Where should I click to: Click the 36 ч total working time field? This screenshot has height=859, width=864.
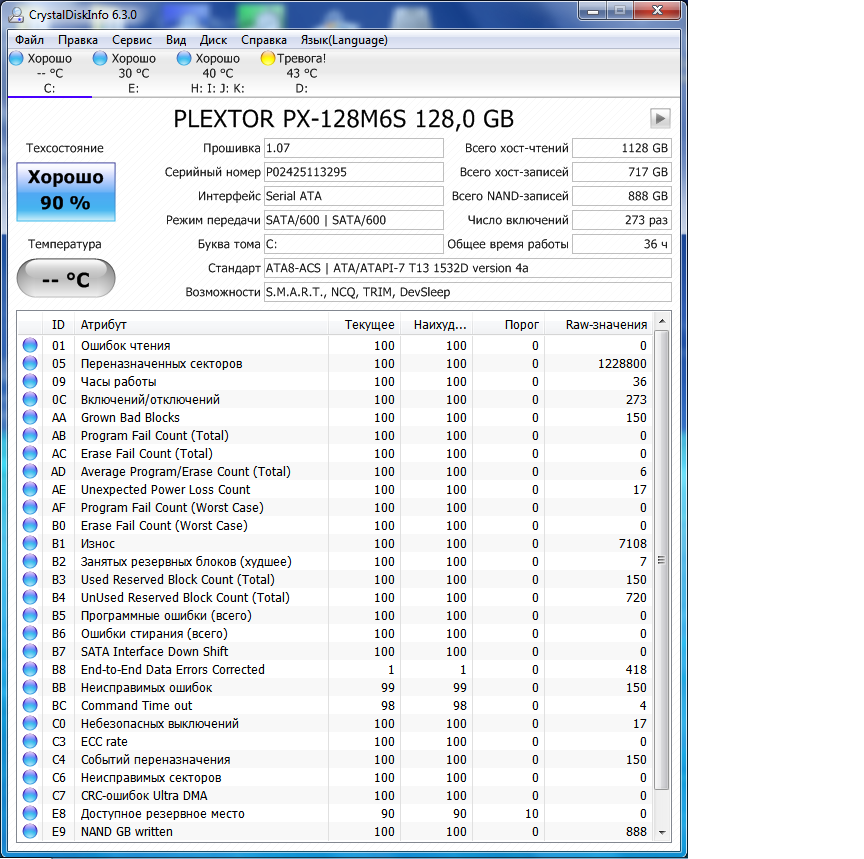[622, 244]
